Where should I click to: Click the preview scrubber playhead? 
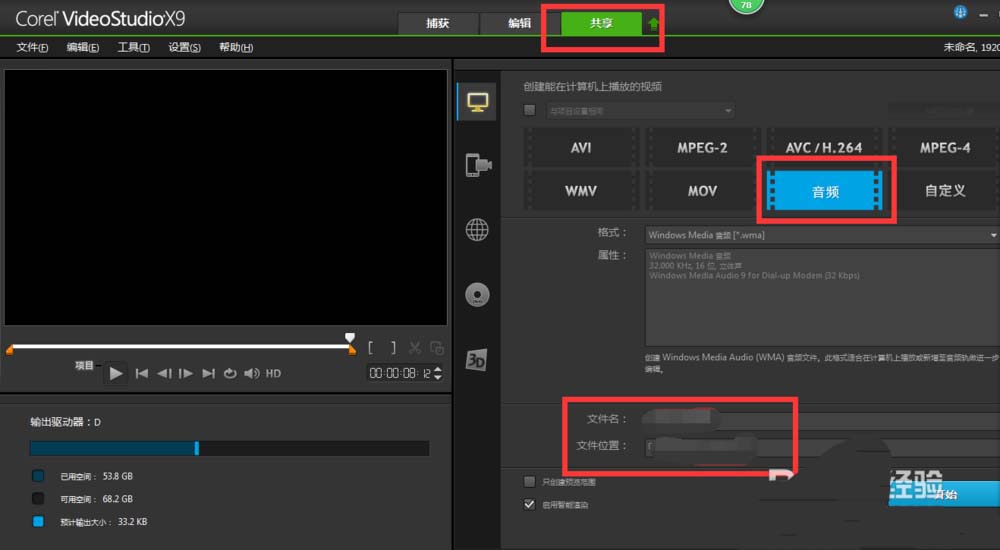tap(349, 338)
